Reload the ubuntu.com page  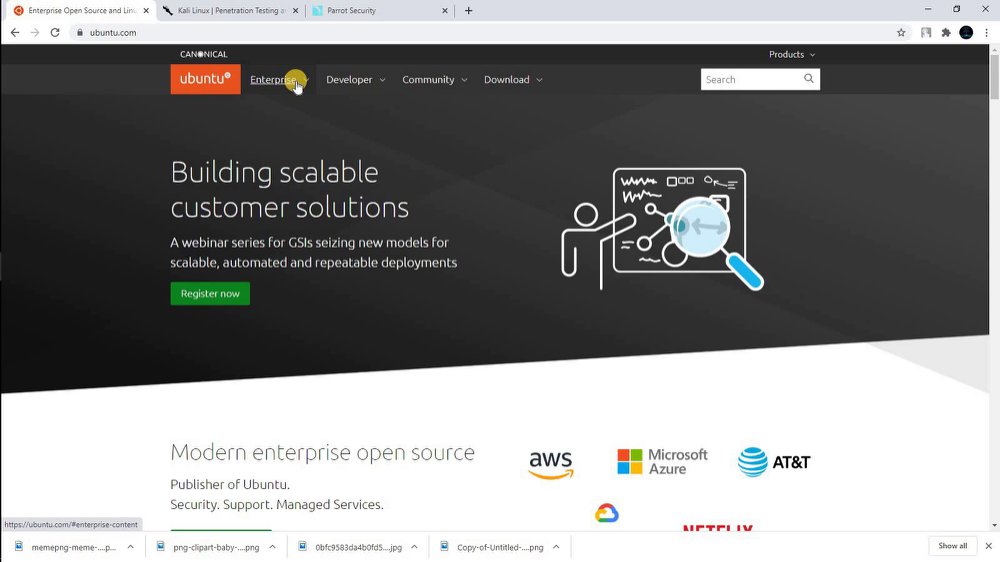[55, 33]
